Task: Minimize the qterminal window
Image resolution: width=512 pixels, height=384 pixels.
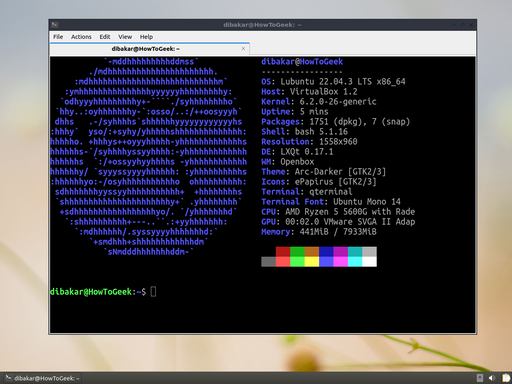Action: tap(455, 25)
